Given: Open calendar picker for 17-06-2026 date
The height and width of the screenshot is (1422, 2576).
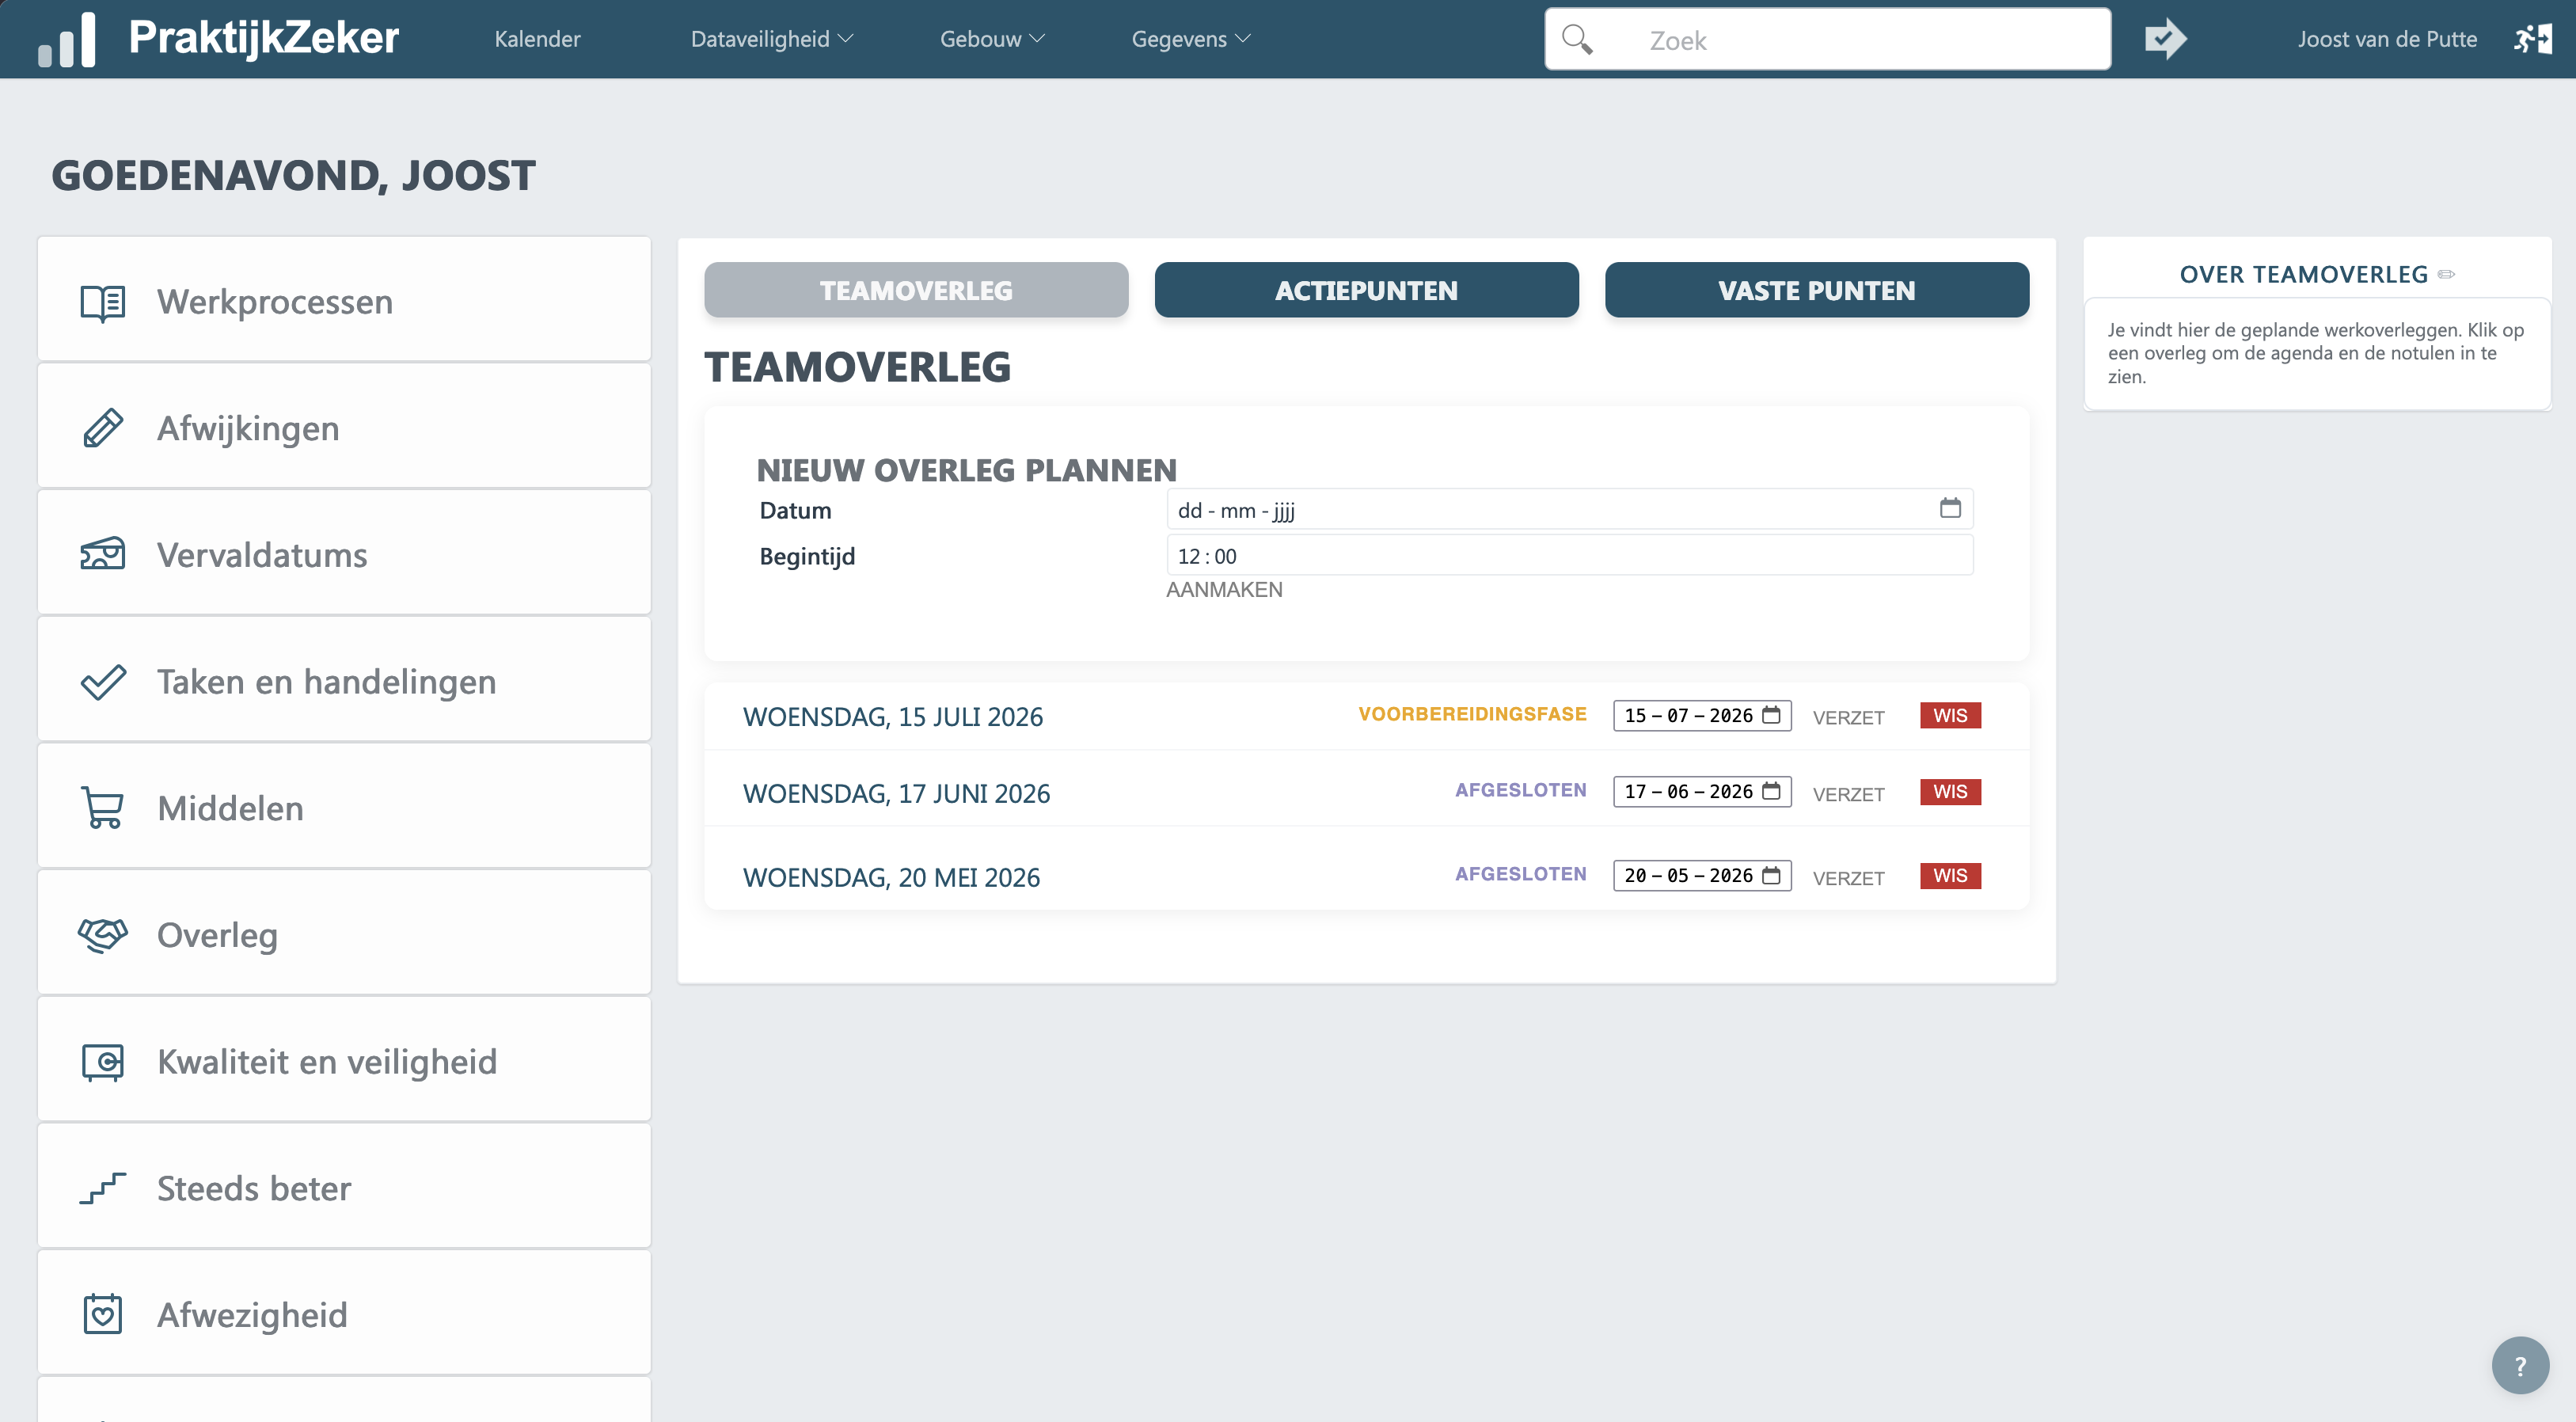Looking at the screenshot, I should click(x=1771, y=791).
